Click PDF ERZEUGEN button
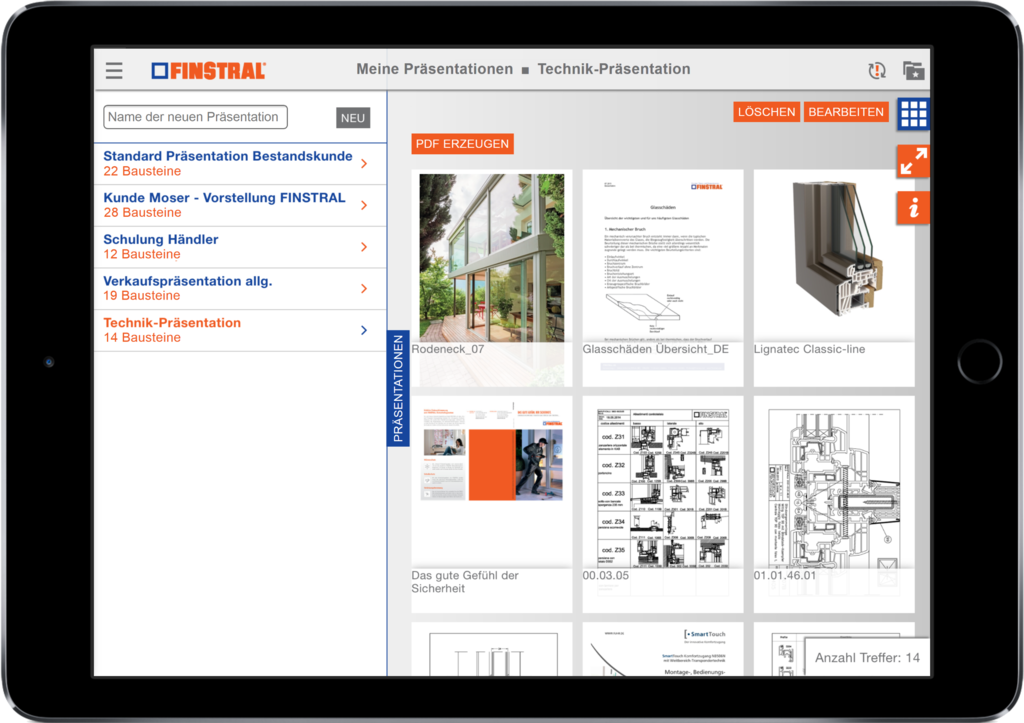1024x723 pixels. (462, 144)
